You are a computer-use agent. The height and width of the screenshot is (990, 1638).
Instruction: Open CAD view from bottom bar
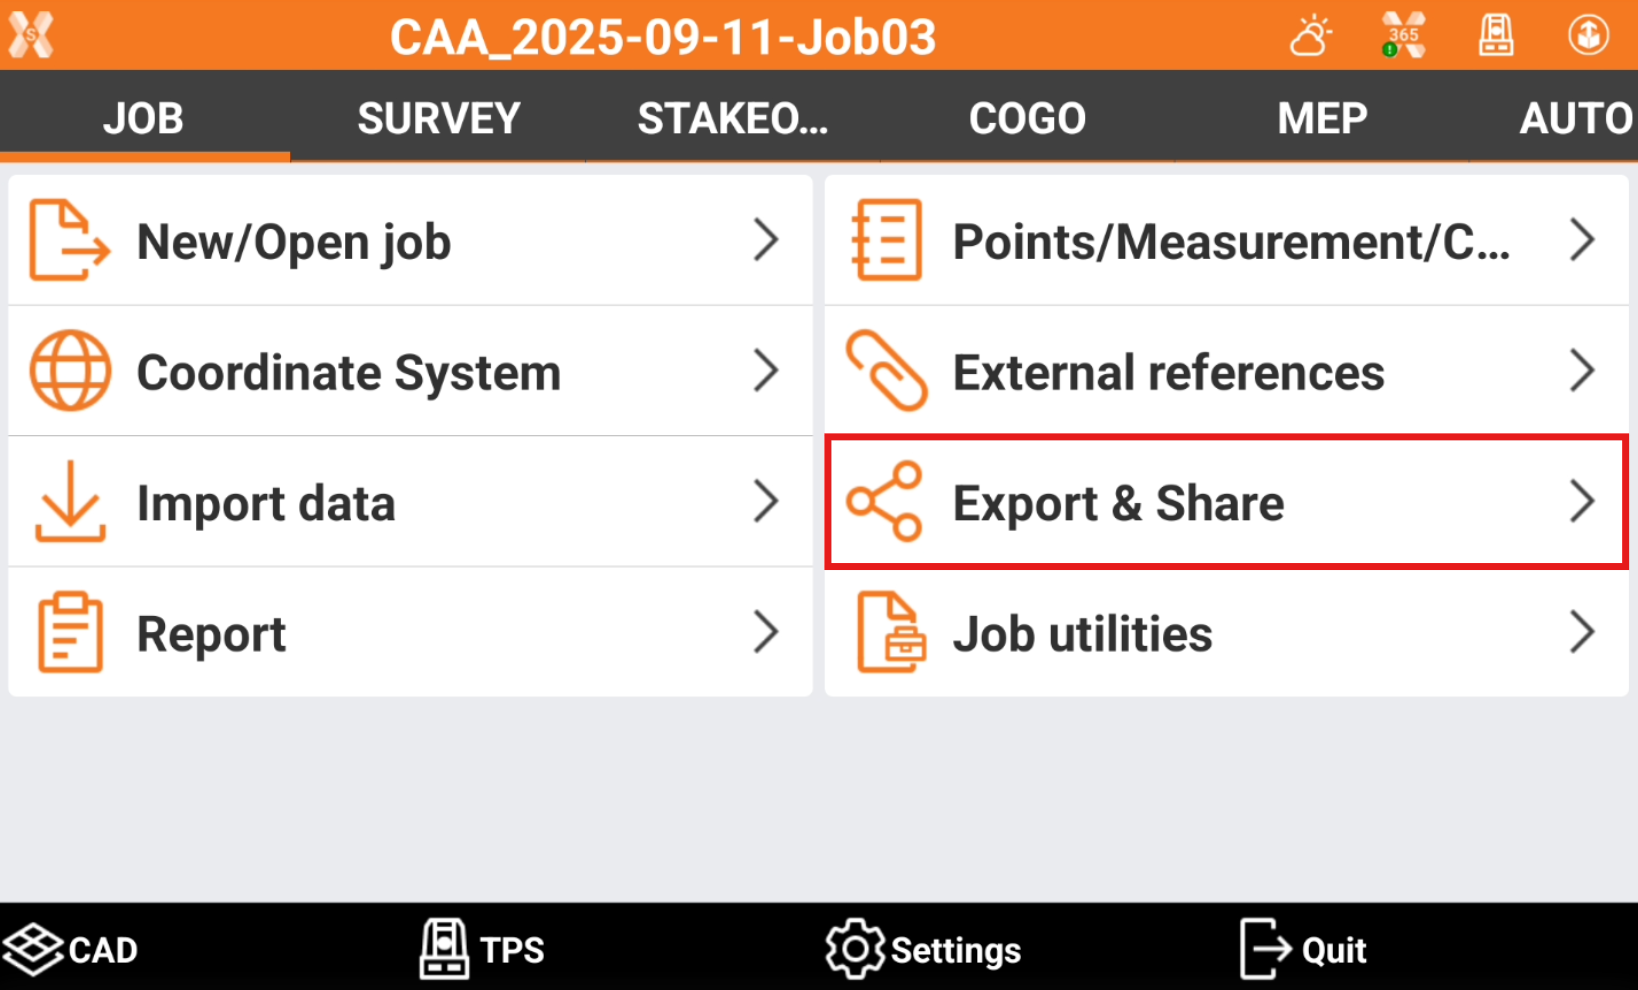[70, 949]
